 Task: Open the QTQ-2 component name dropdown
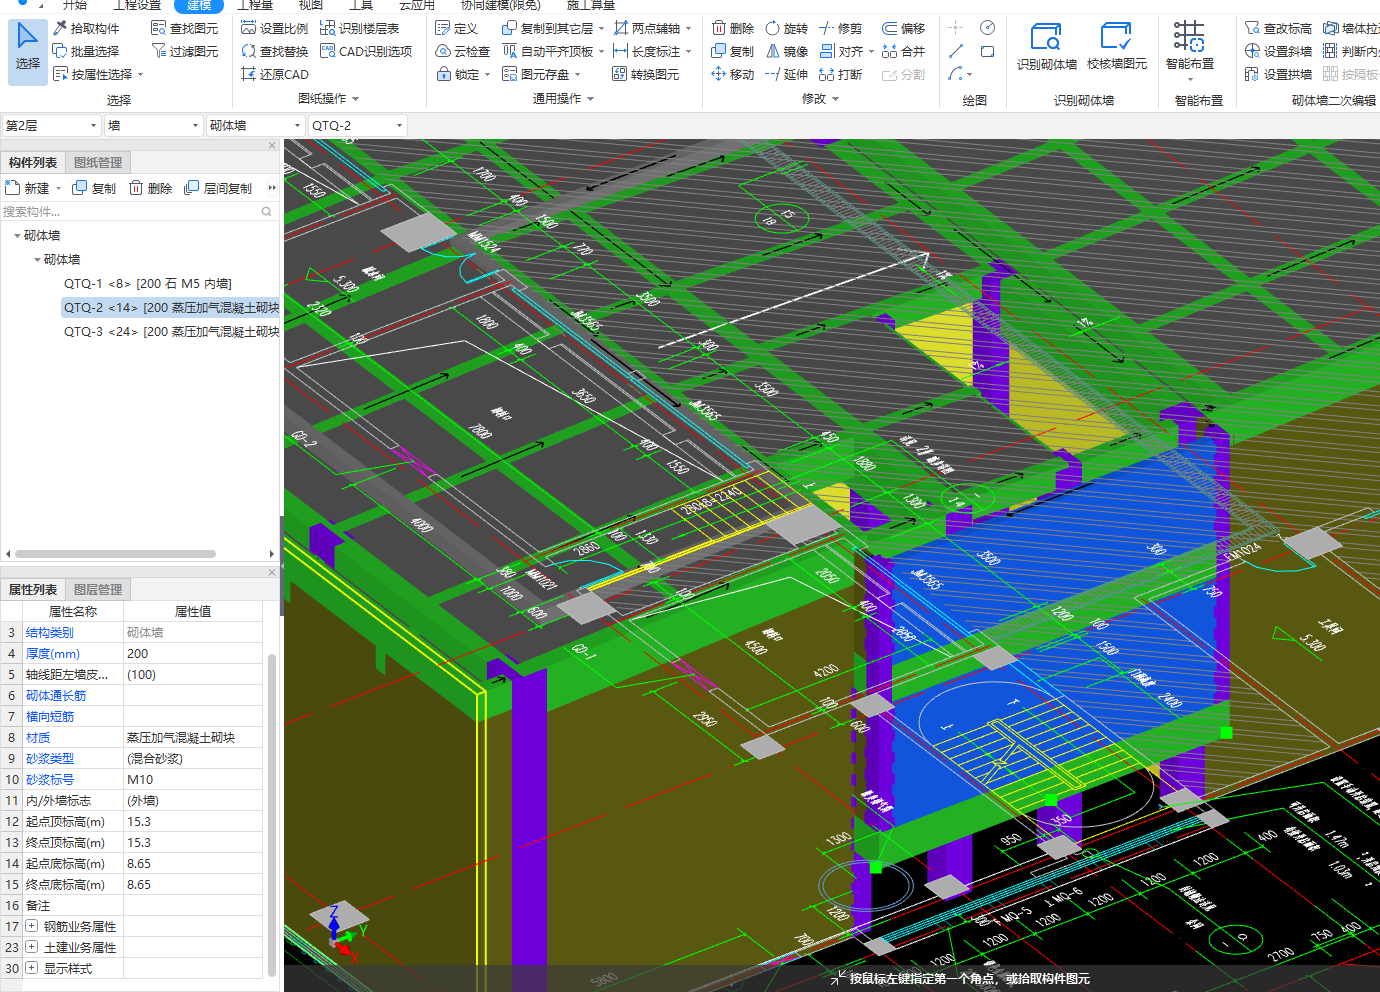point(357,125)
